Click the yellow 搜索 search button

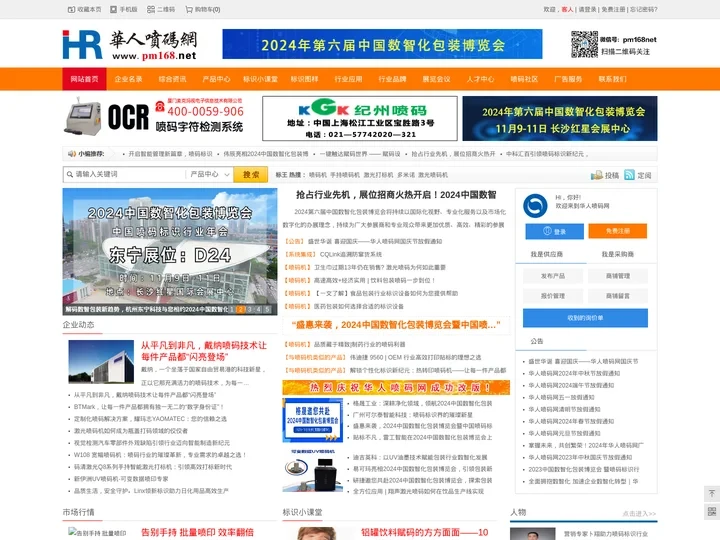pyautogui.click(x=251, y=174)
